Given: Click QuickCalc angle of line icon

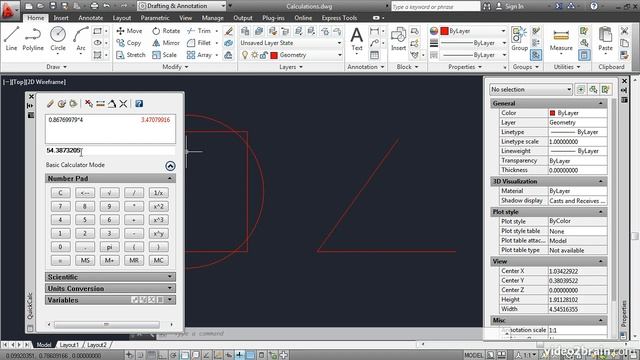Looking at the screenshot, I should (112, 104).
